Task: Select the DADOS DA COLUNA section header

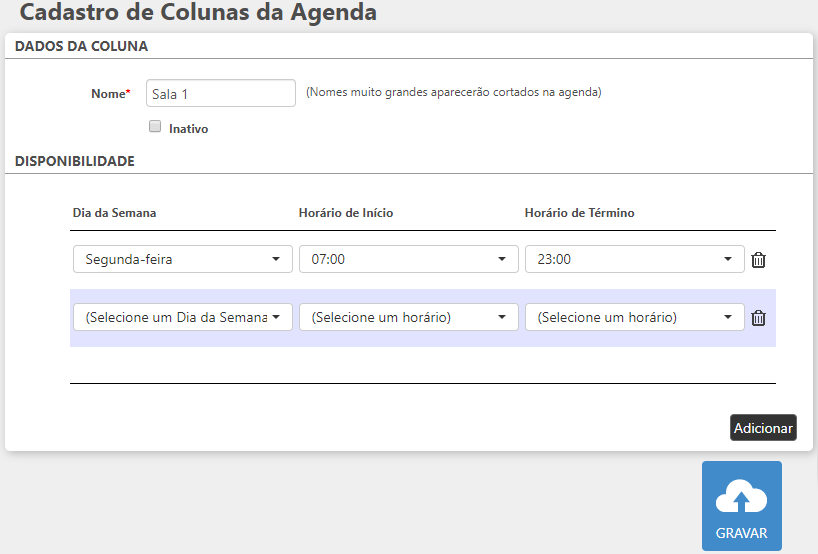Action: [x=81, y=46]
